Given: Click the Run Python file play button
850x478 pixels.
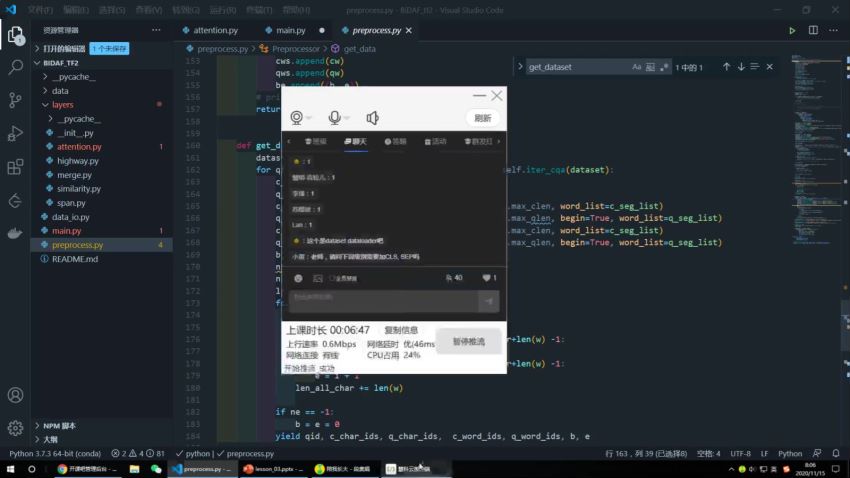Looking at the screenshot, I should click(792, 31).
